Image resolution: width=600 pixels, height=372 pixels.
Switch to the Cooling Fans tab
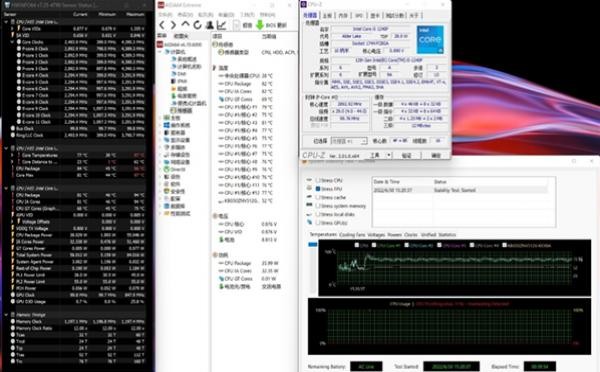click(x=352, y=235)
